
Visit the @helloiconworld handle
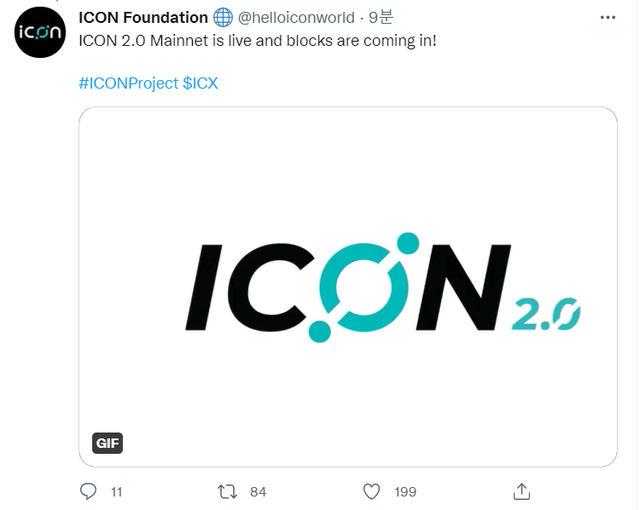pos(297,18)
